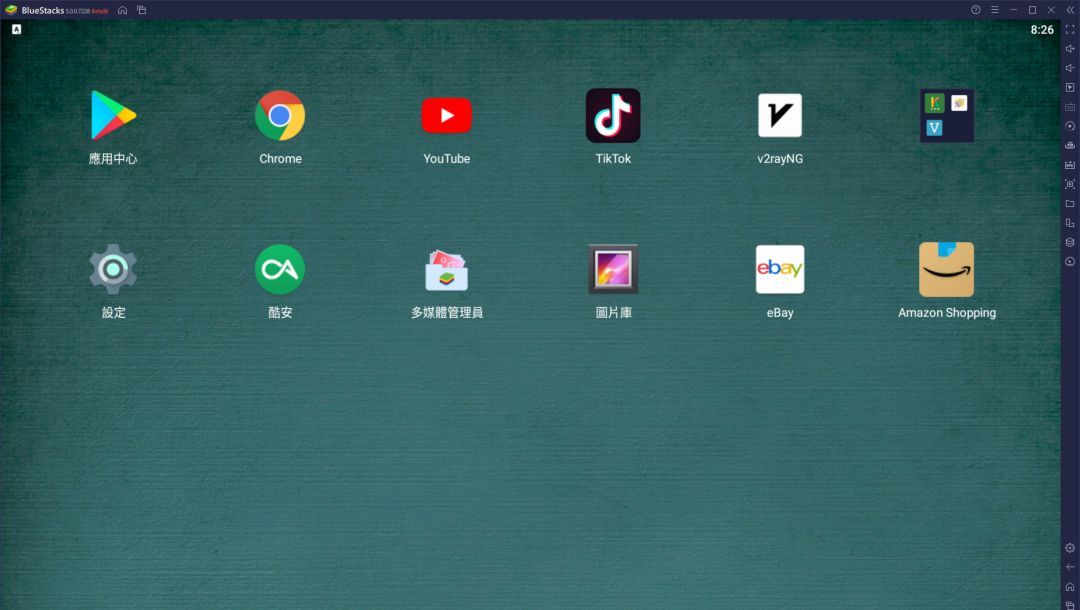Click the 'Chrome' label text
This screenshot has height=610, width=1080.
point(280,158)
